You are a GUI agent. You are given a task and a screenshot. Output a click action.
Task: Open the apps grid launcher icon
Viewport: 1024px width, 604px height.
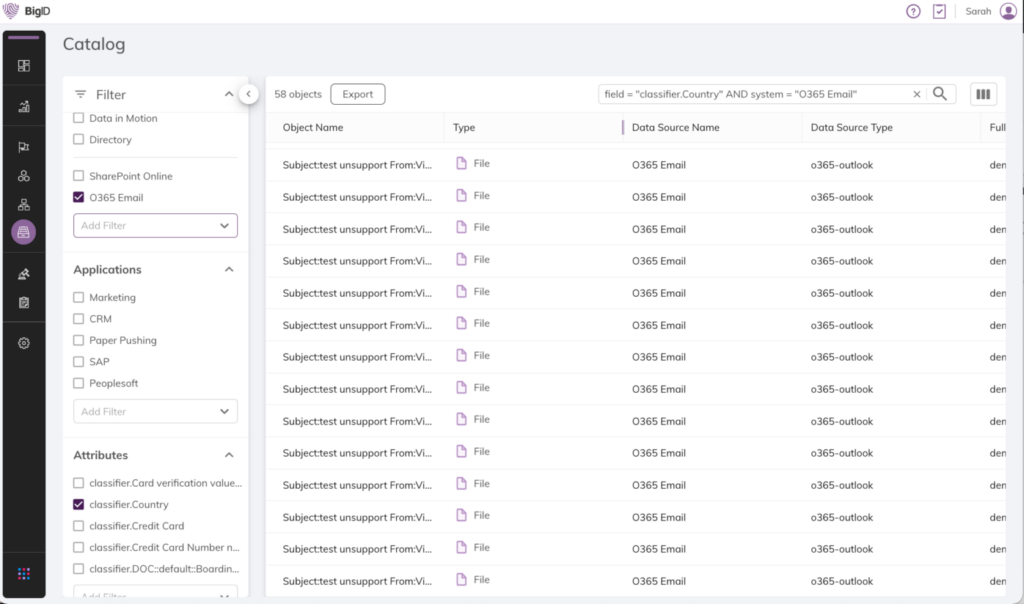pyautogui.click(x=24, y=573)
